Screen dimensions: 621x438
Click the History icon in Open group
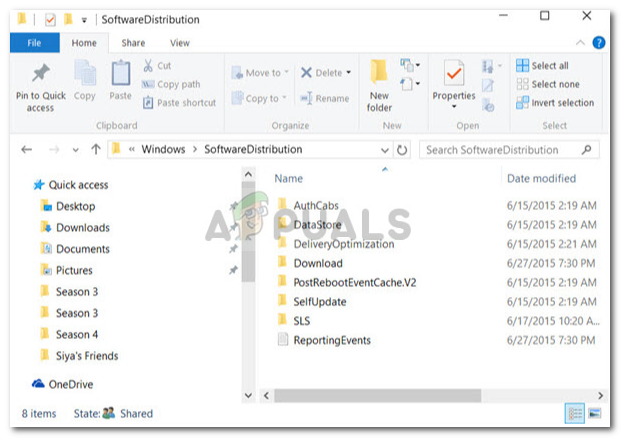(488, 105)
